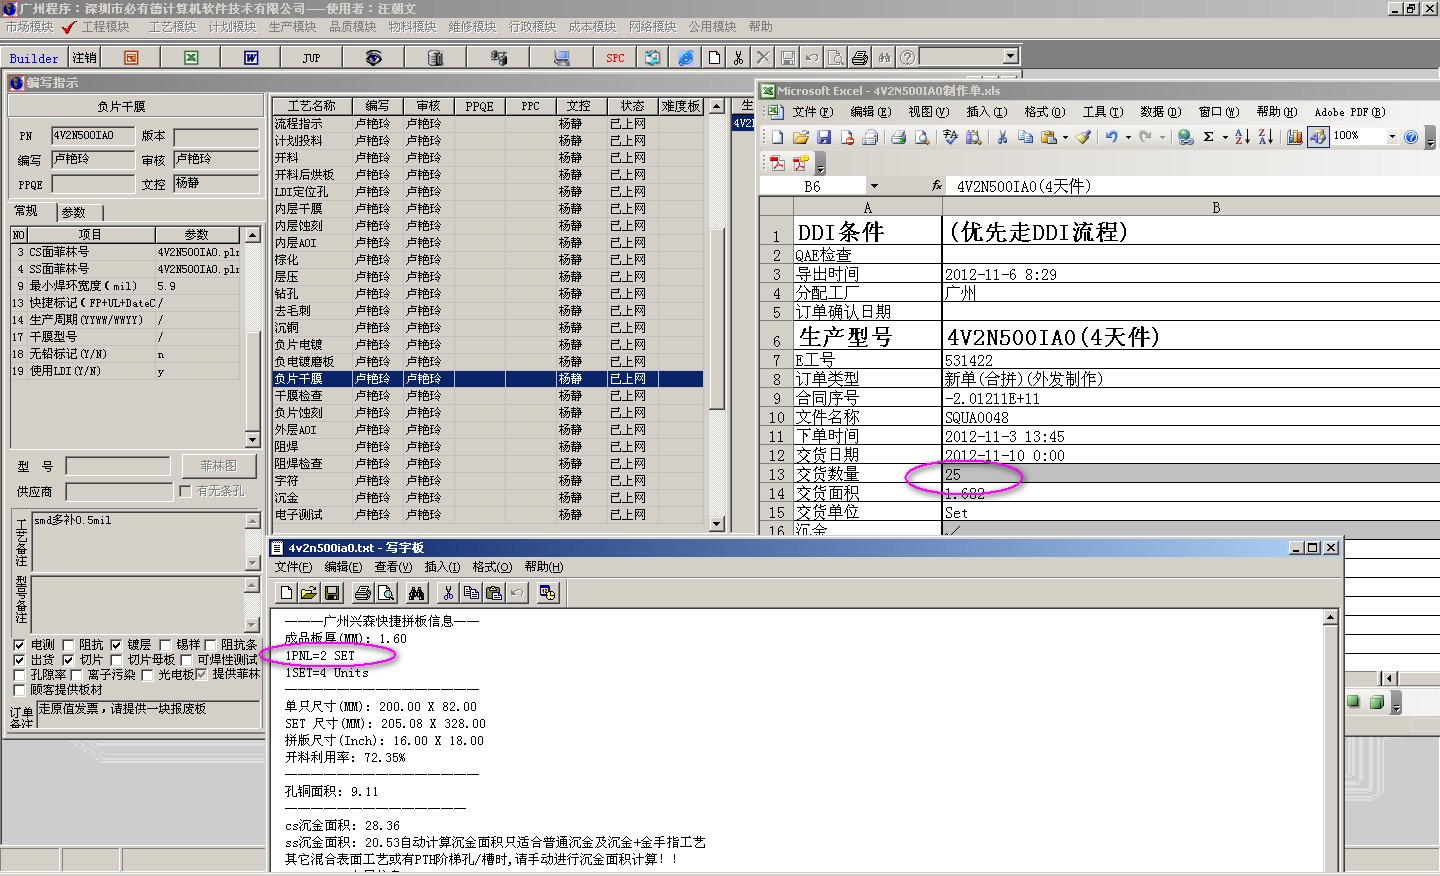Open Excel 数据(D) menu

pos(1160,112)
